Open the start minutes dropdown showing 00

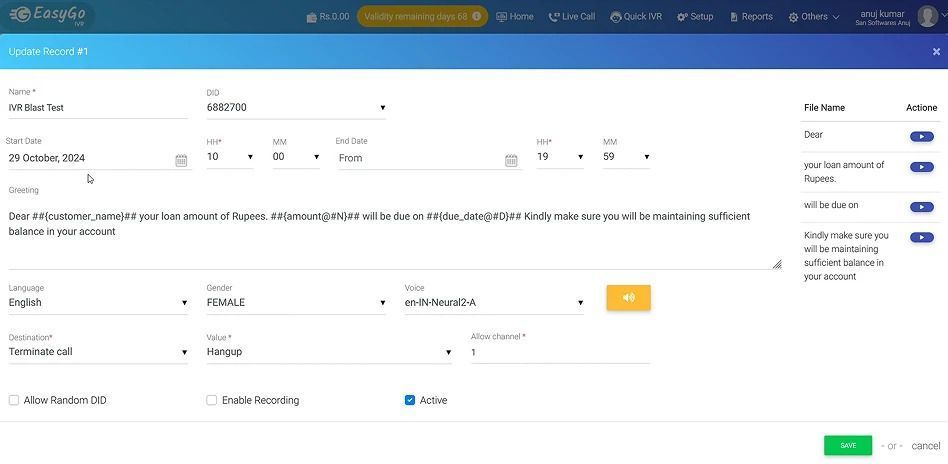coord(296,157)
